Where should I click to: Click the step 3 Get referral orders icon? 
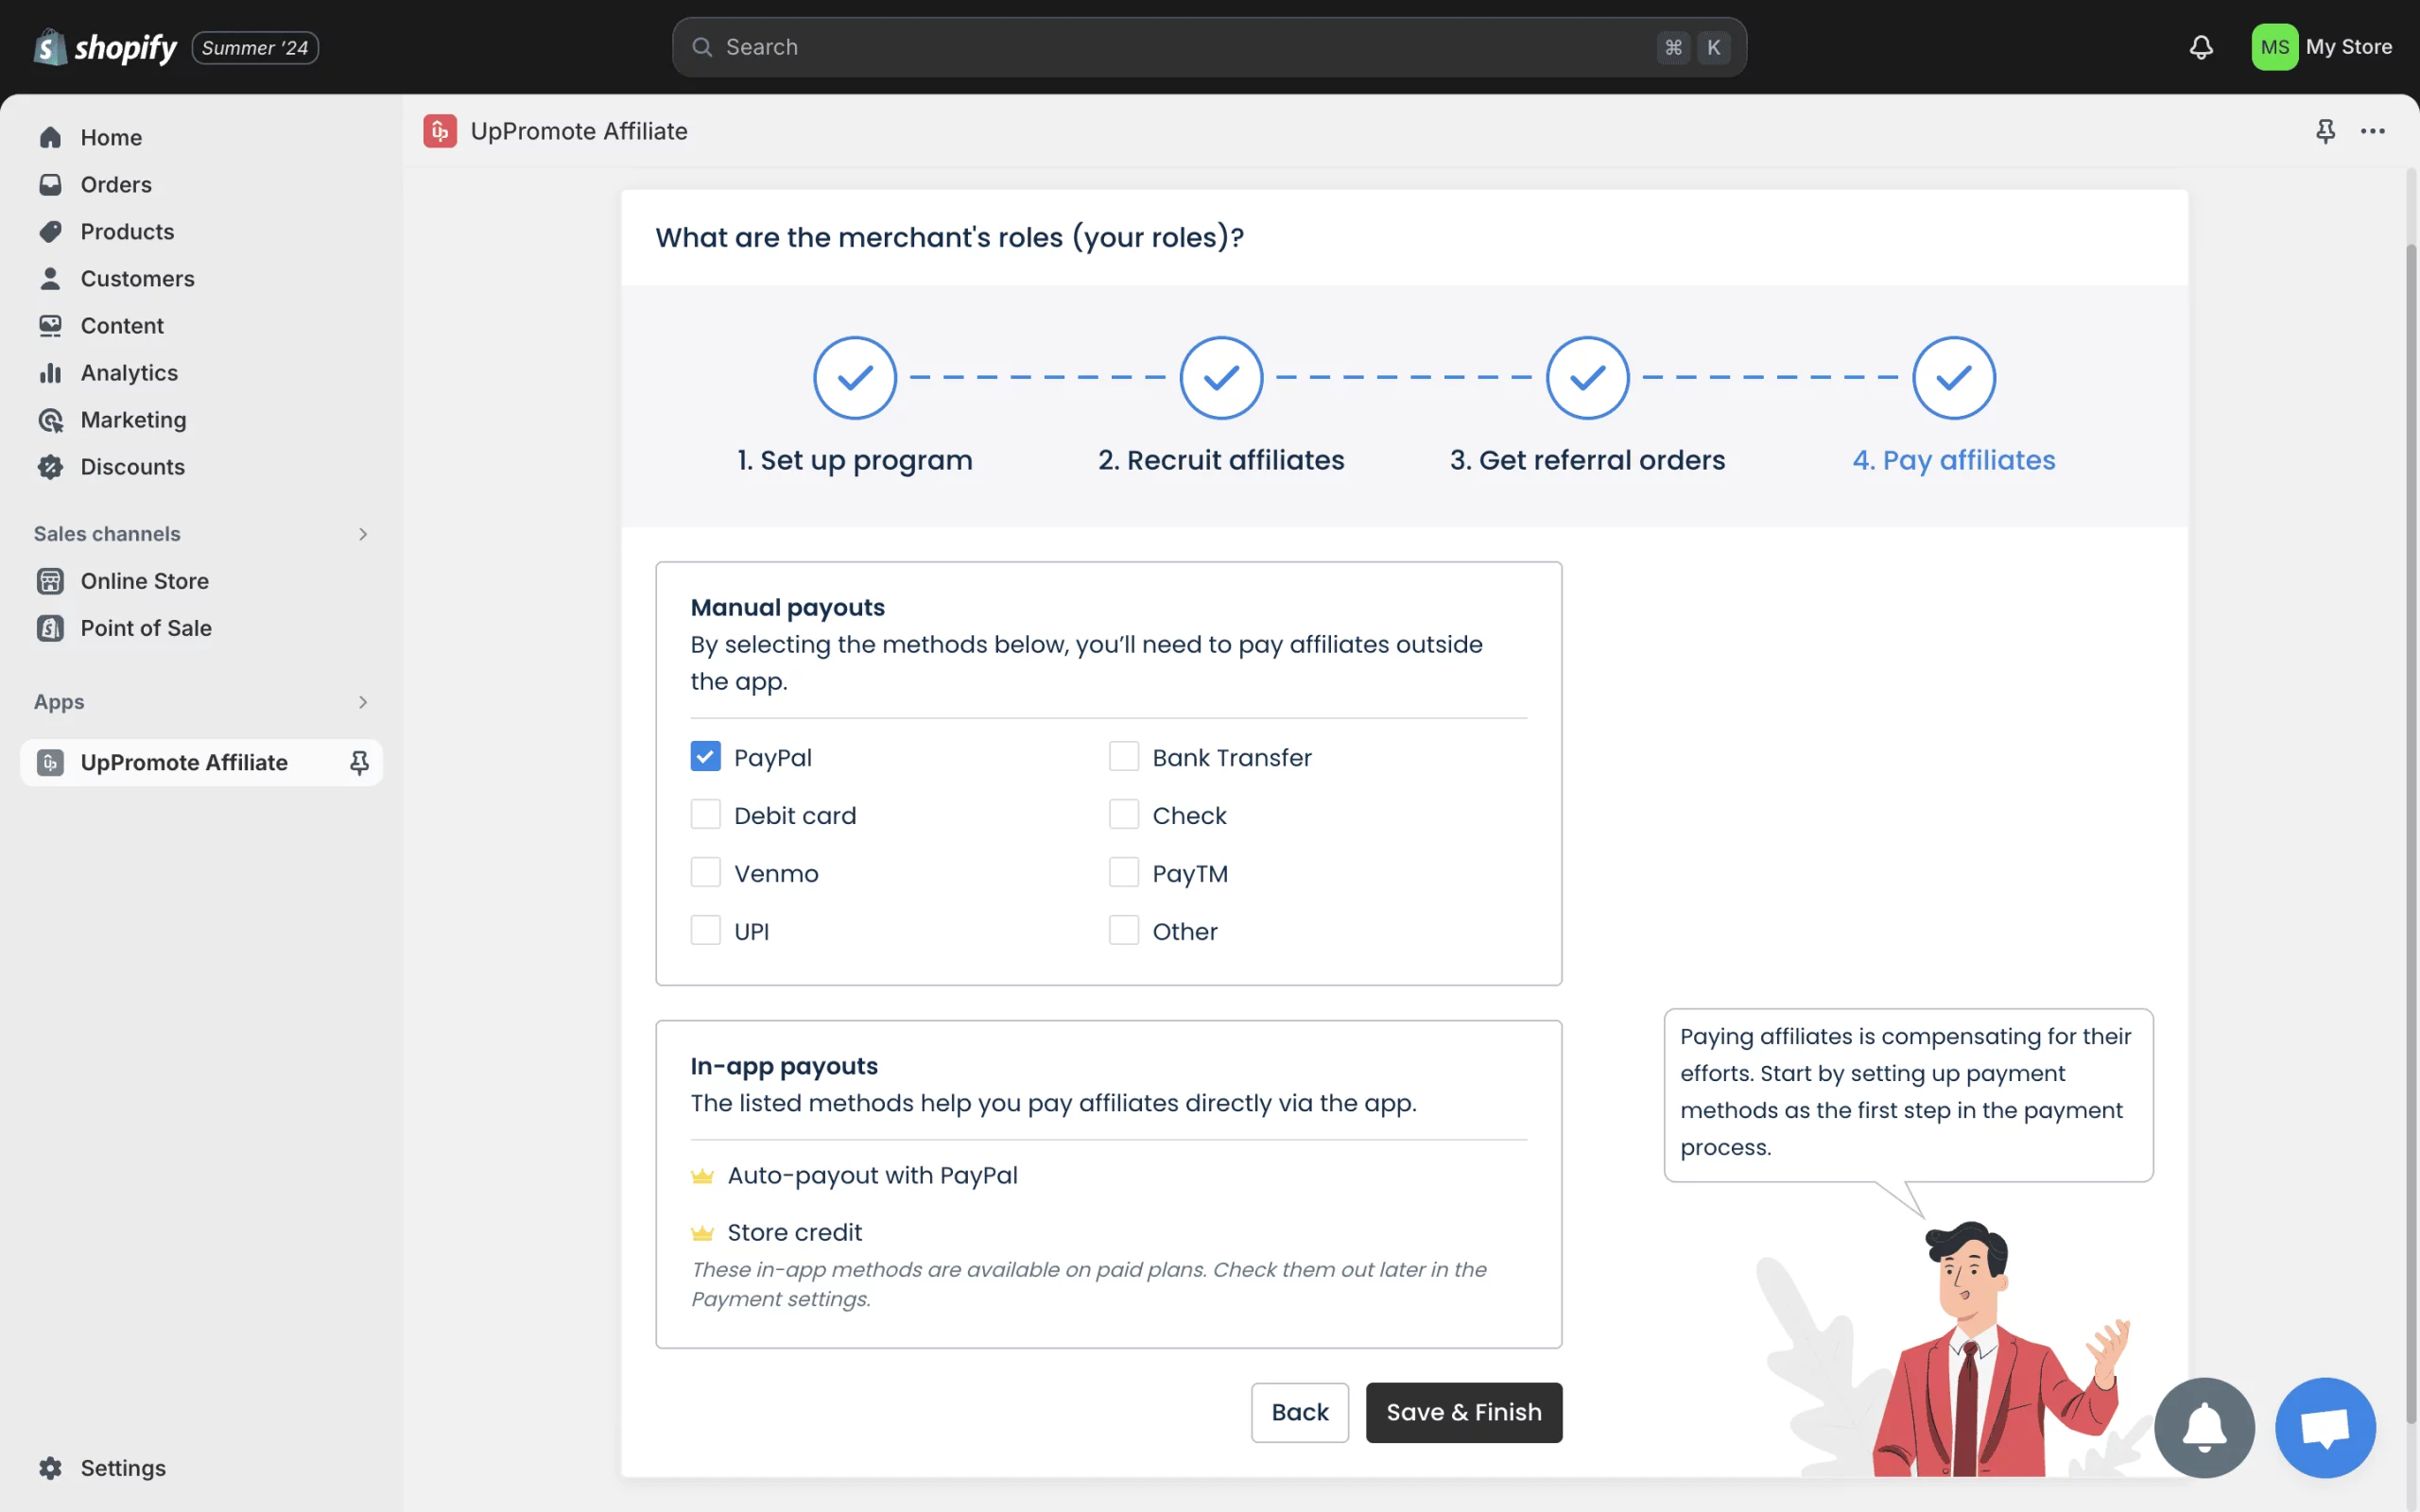pyautogui.click(x=1587, y=376)
